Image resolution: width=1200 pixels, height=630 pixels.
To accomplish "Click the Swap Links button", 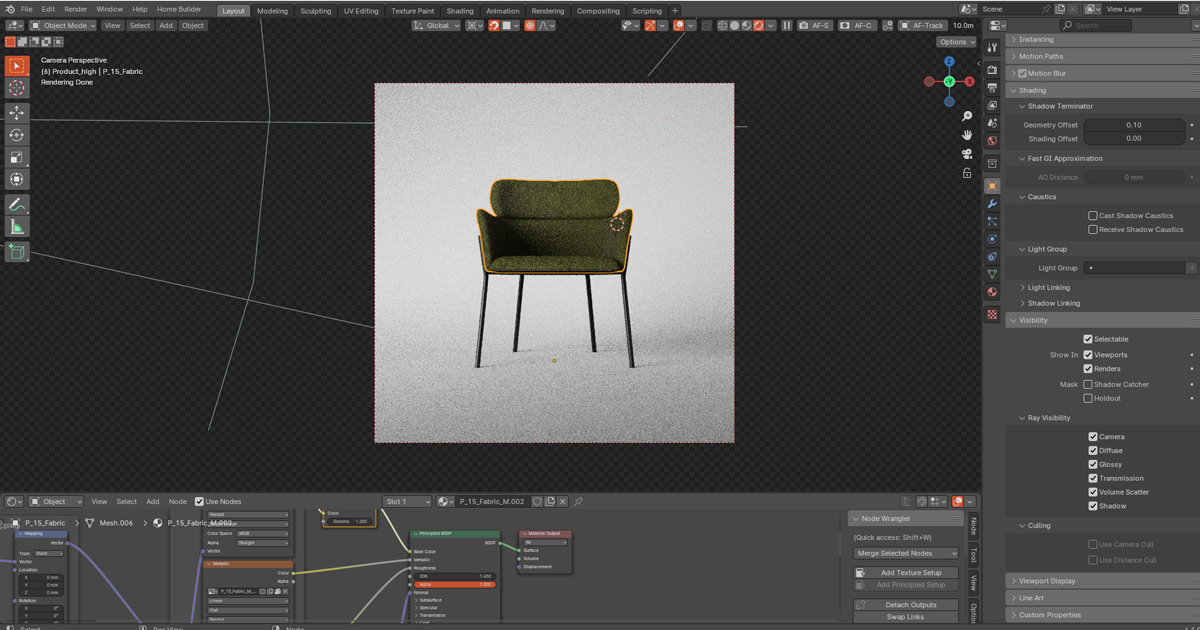I will (x=907, y=617).
